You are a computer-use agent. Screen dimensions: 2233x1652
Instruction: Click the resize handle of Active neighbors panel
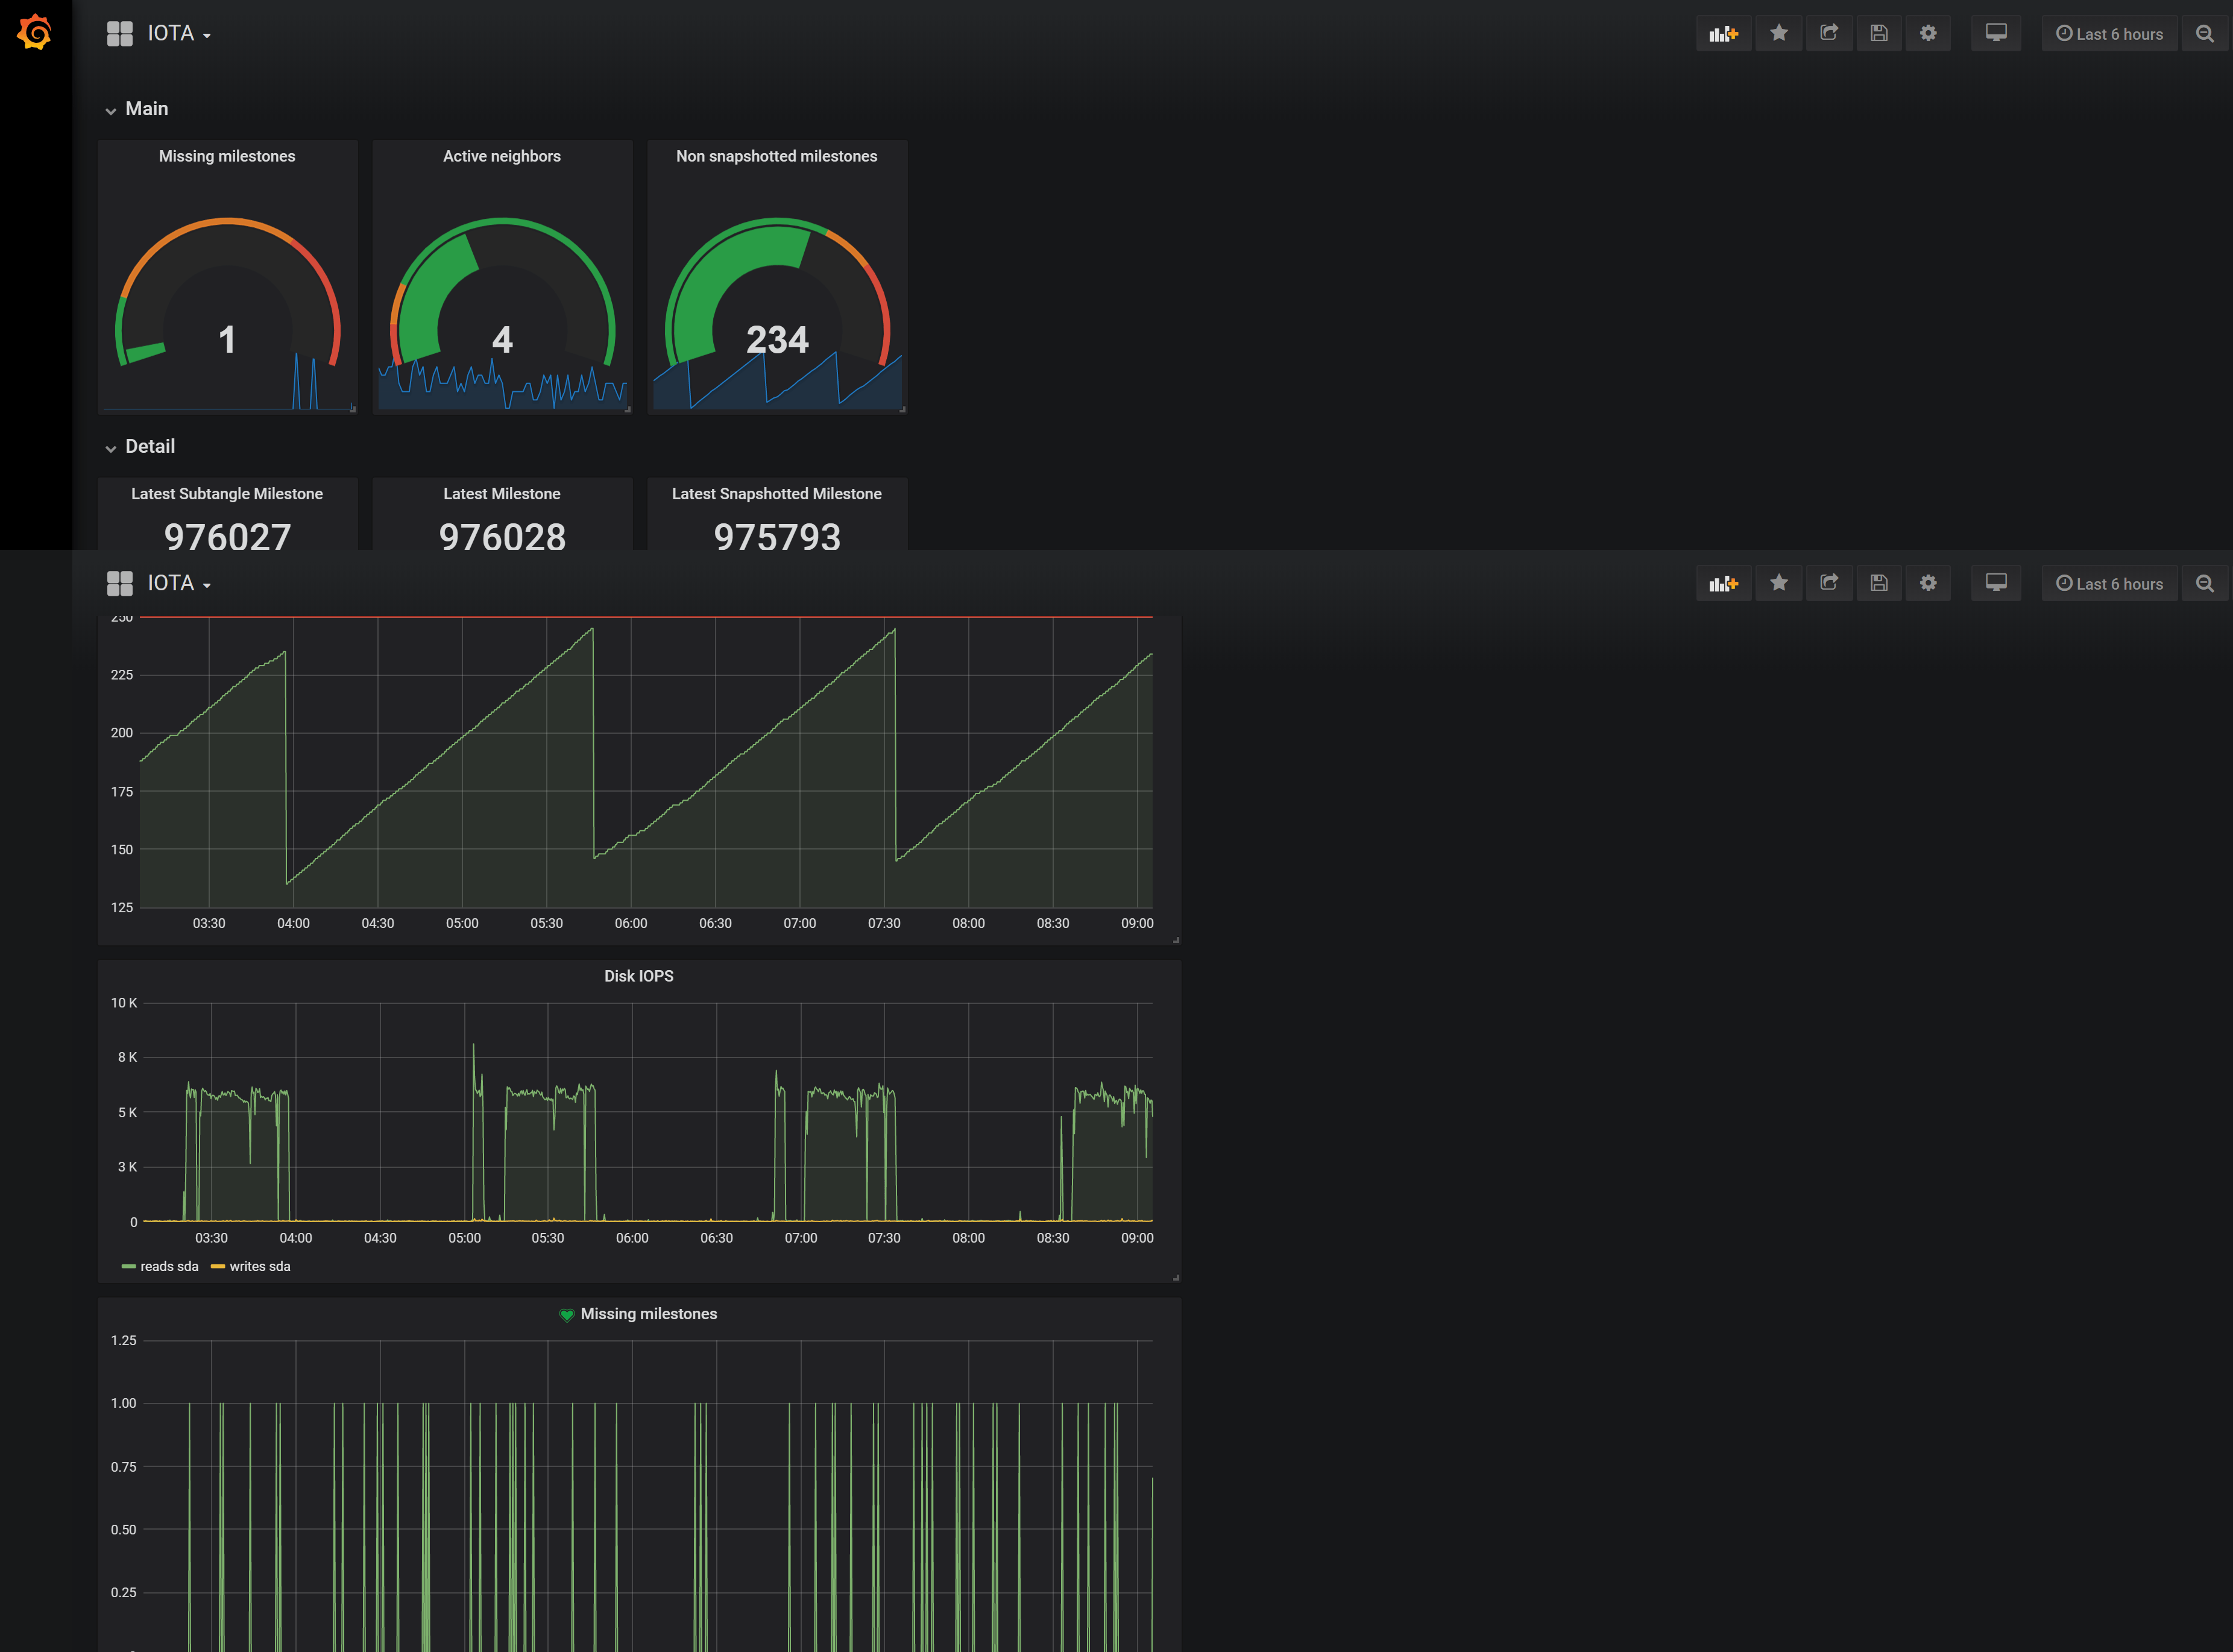point(628,409)
